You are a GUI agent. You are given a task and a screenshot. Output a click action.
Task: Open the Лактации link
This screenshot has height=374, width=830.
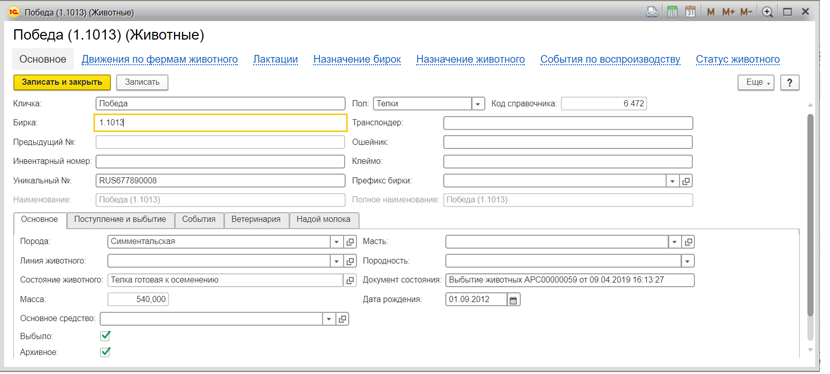(x=275, y=59)
